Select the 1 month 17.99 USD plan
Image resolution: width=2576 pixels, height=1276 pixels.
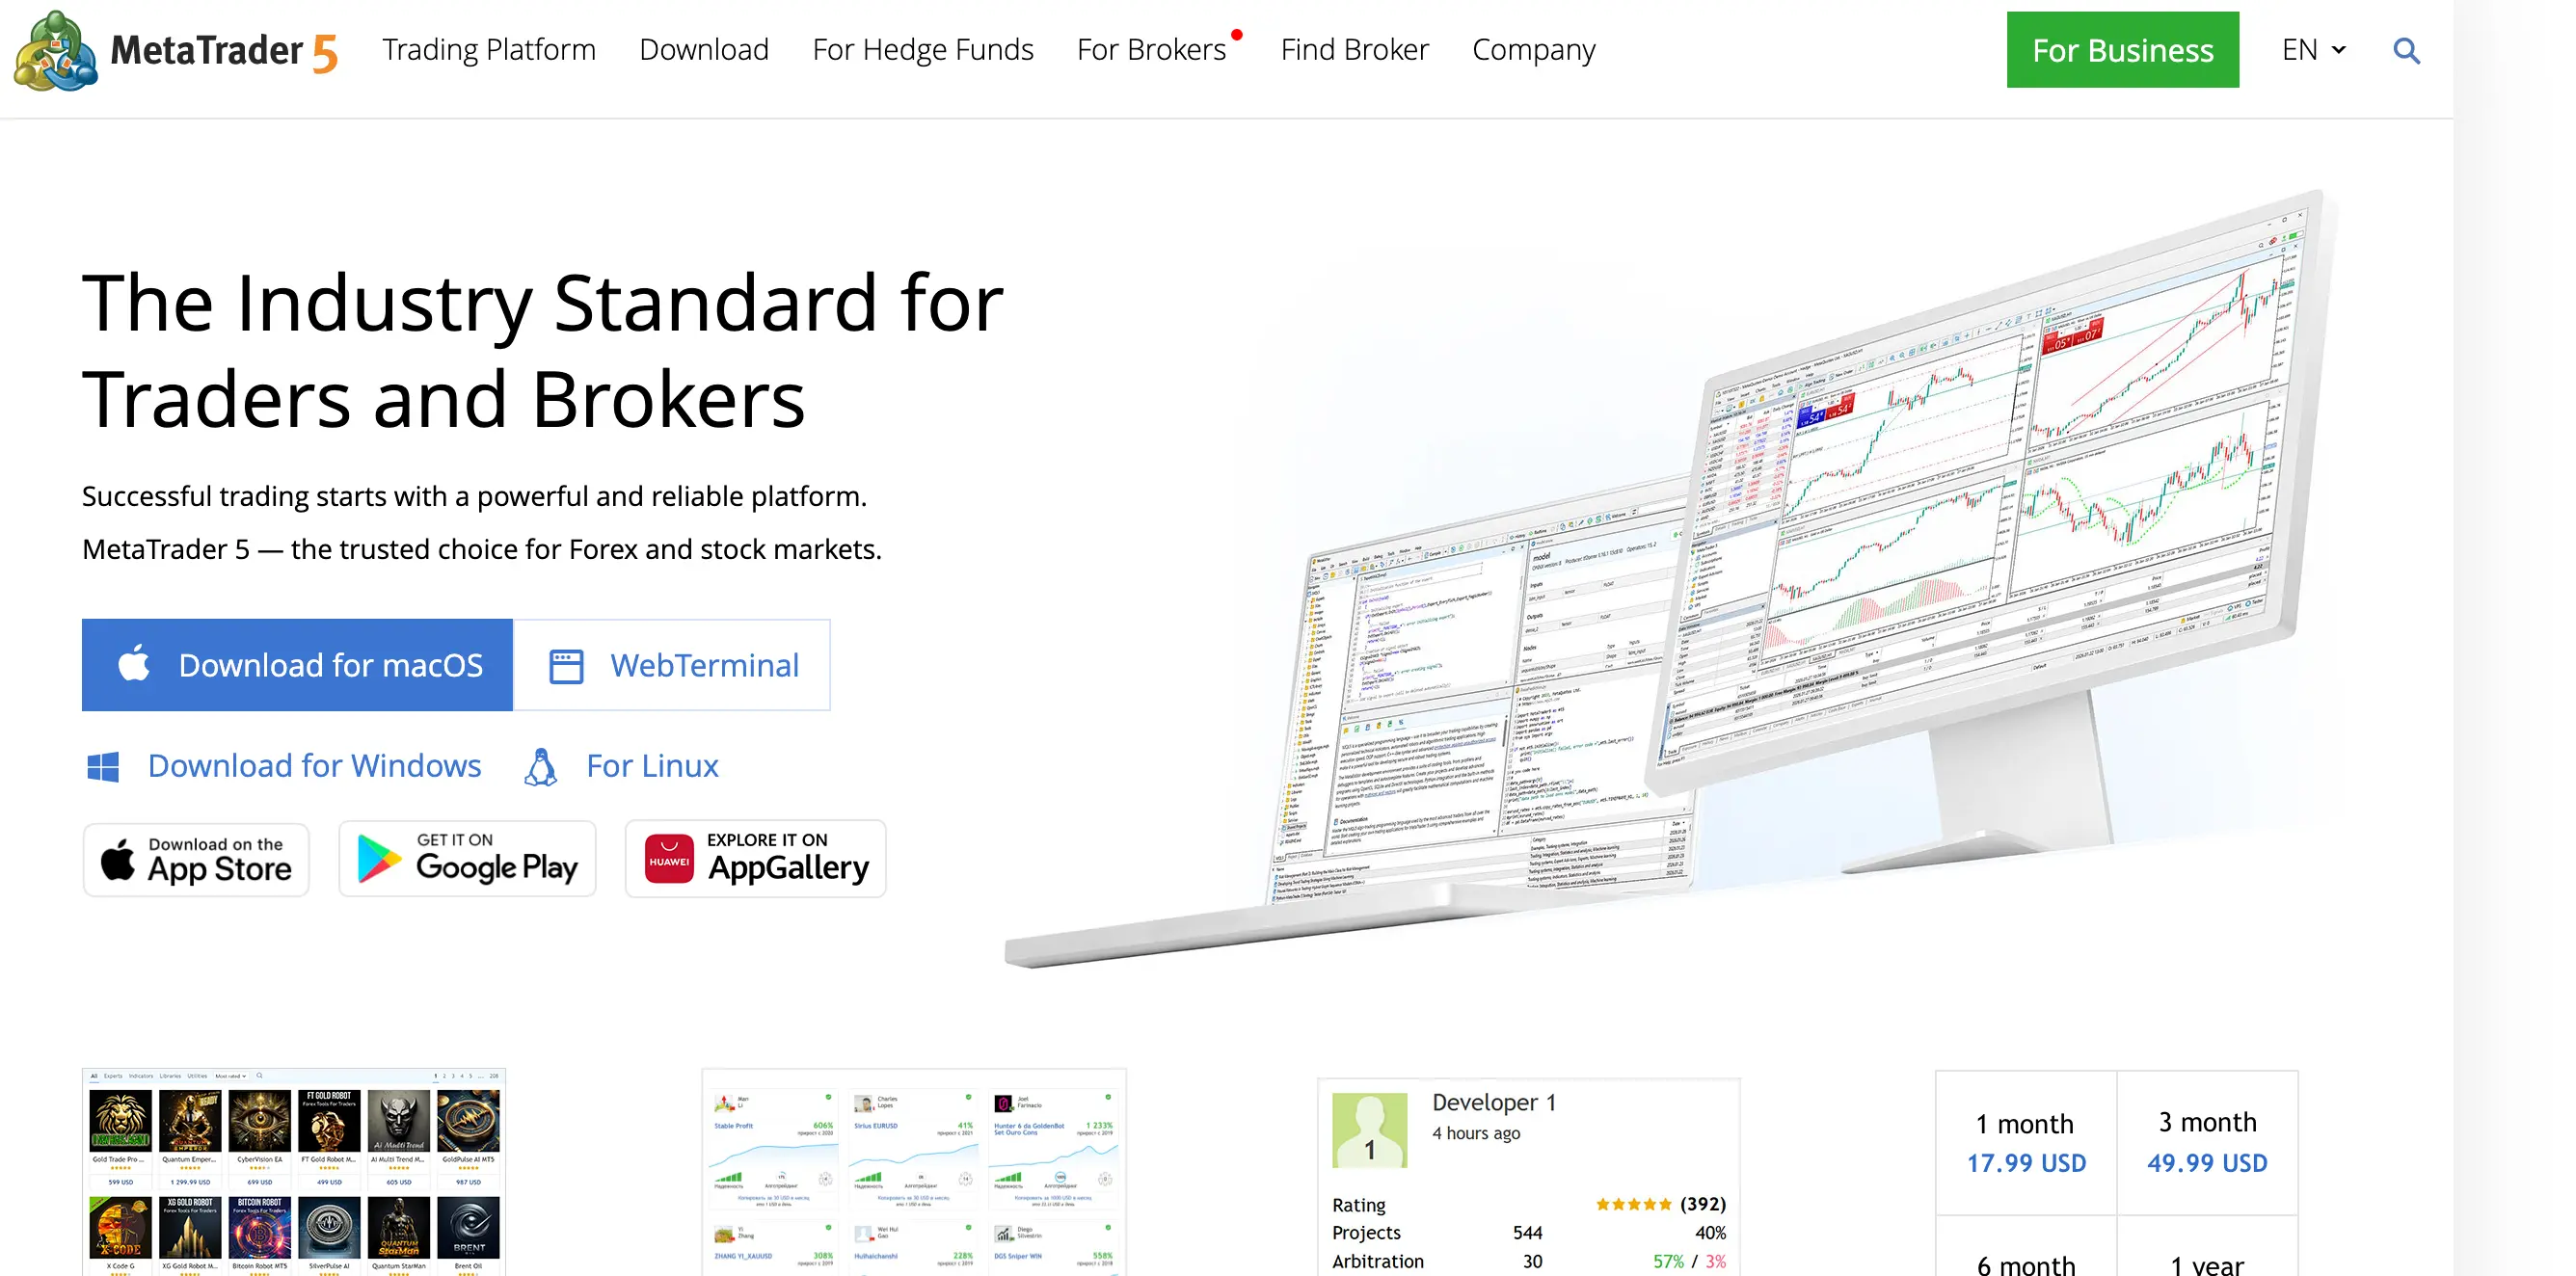pos(2026,1143)
